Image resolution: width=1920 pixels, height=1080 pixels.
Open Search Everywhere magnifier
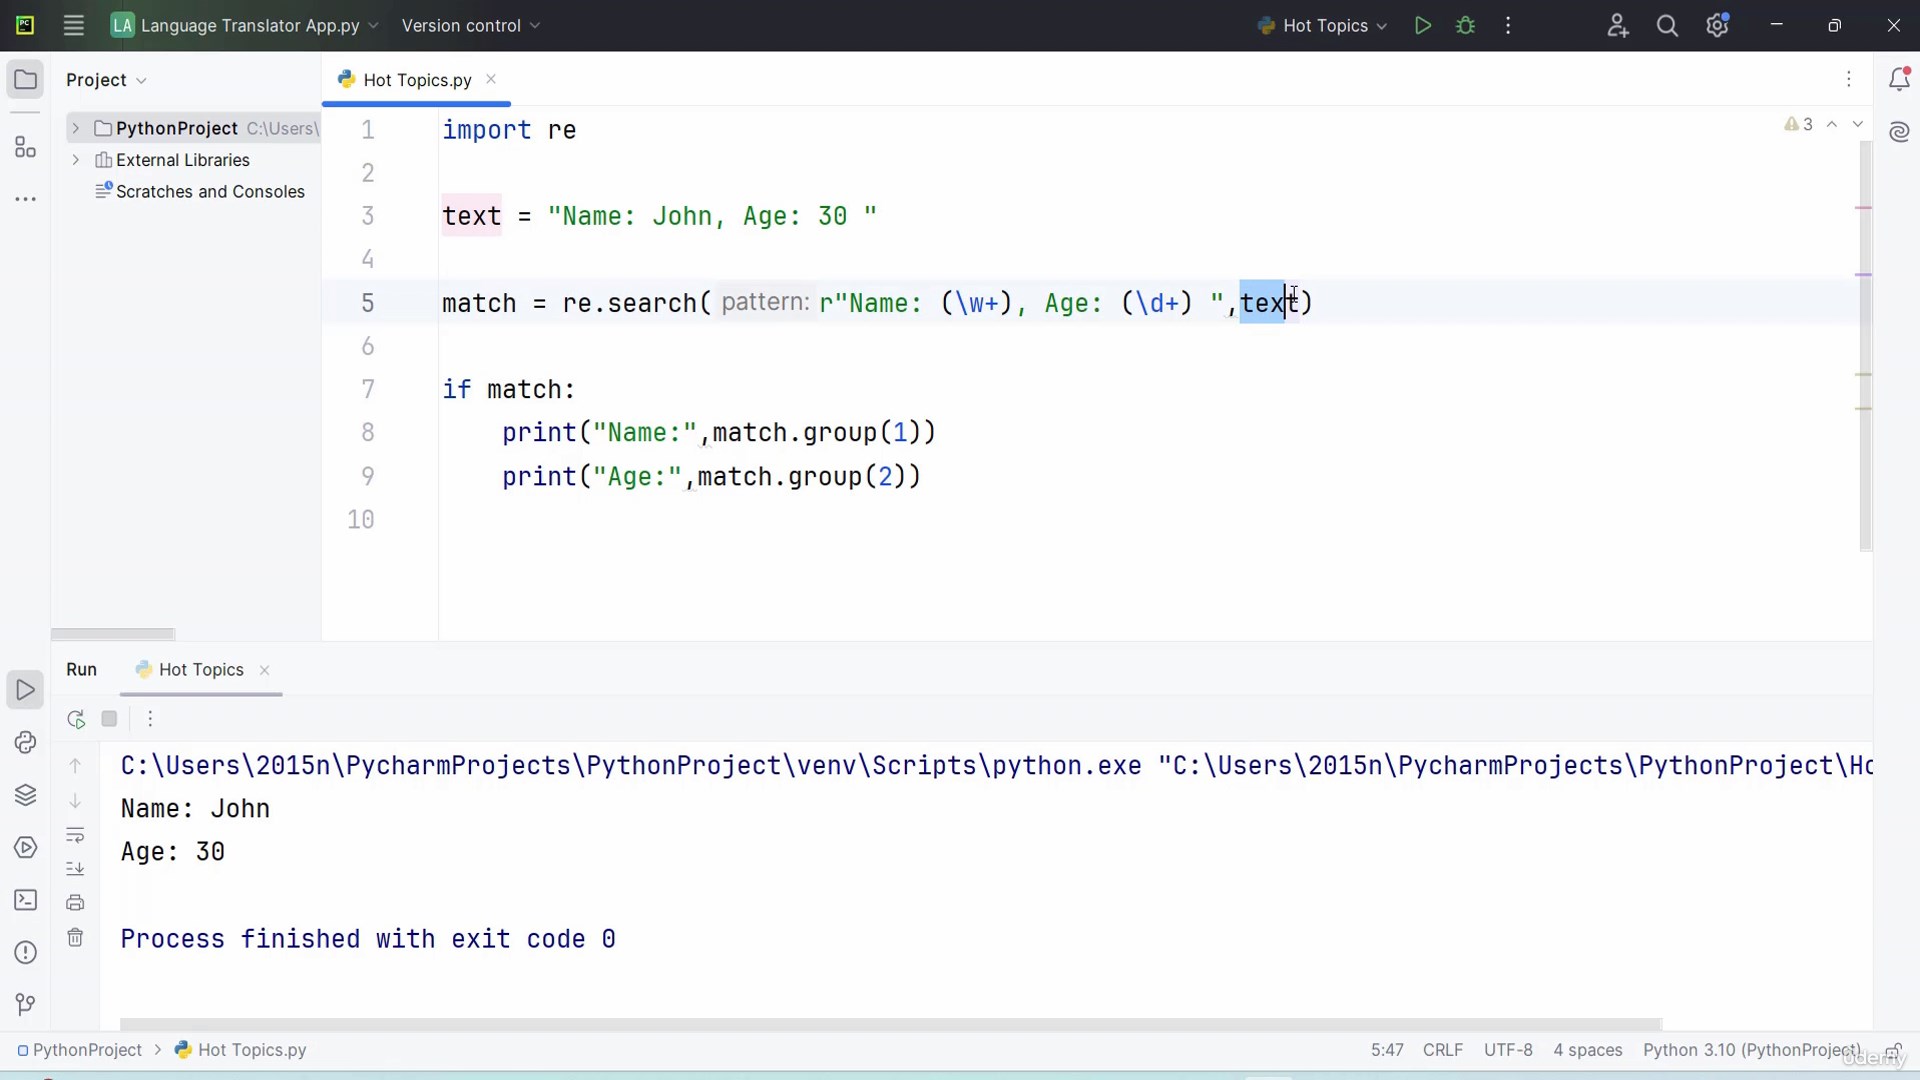click(1667, 26)
